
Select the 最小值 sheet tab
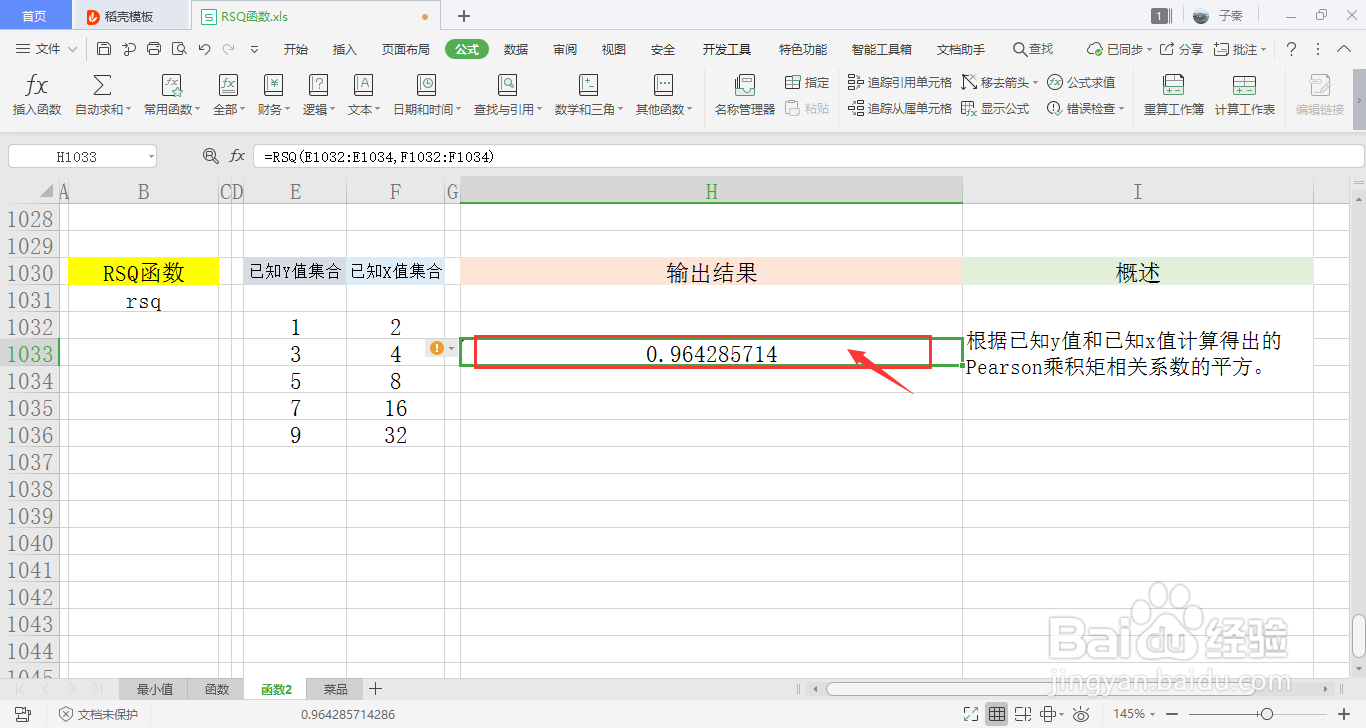click(x=155, y=689)
